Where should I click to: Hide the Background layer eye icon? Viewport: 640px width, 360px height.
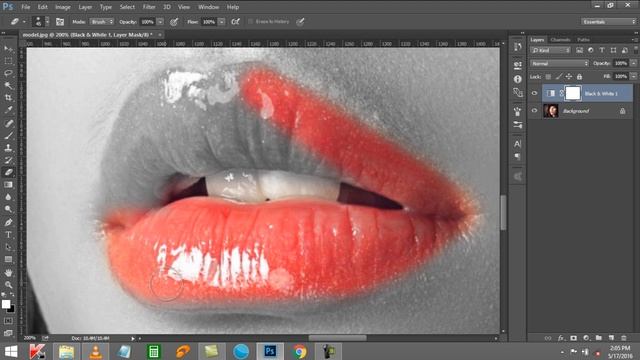coord(534,111)
